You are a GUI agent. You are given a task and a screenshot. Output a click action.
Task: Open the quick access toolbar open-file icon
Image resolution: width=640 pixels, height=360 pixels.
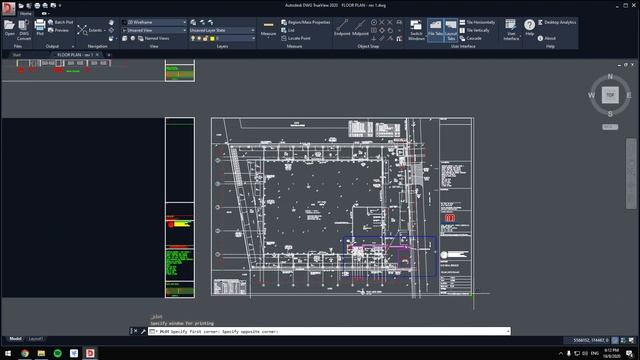[x=21, y=5]
